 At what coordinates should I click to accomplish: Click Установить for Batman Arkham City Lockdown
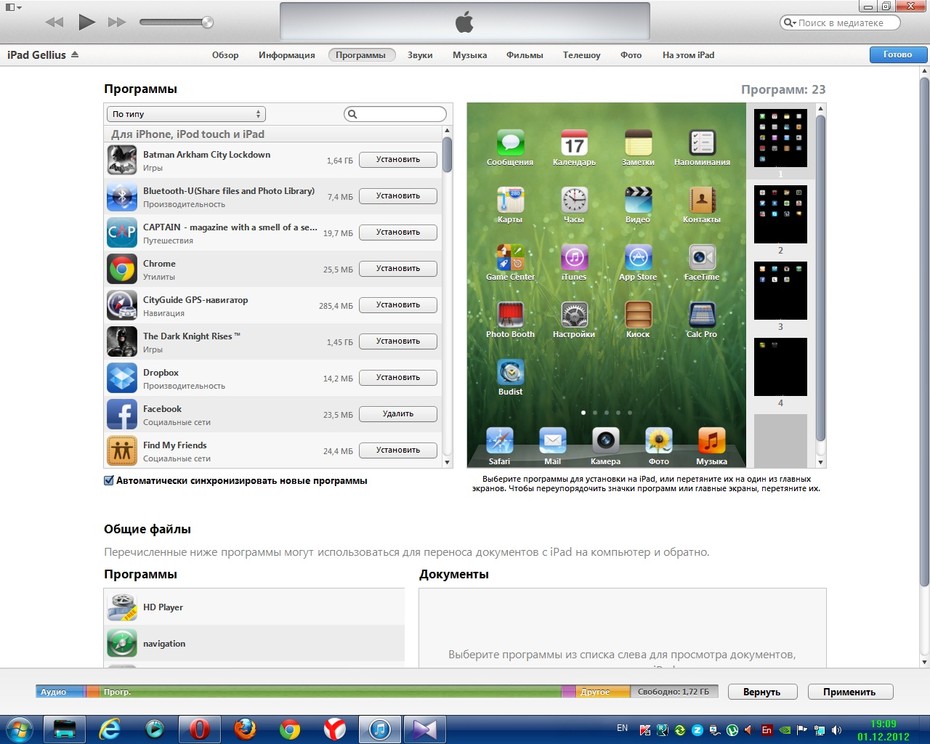pyautogui.click(x=398, y=160)
